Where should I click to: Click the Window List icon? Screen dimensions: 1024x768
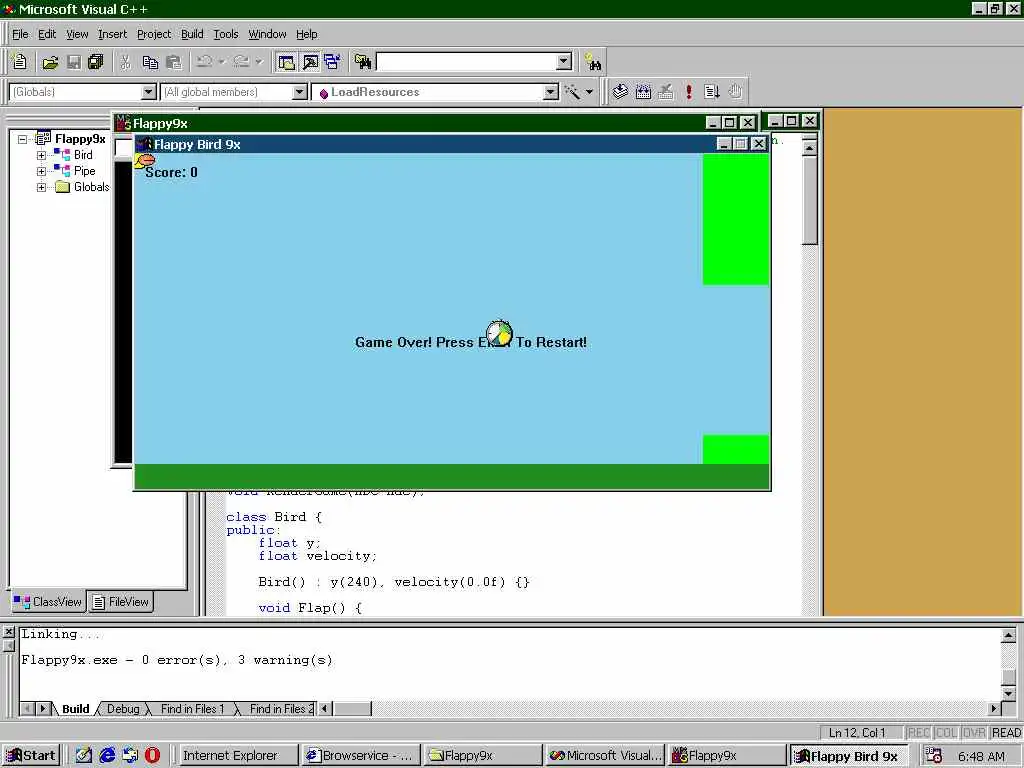click(332, 62)
